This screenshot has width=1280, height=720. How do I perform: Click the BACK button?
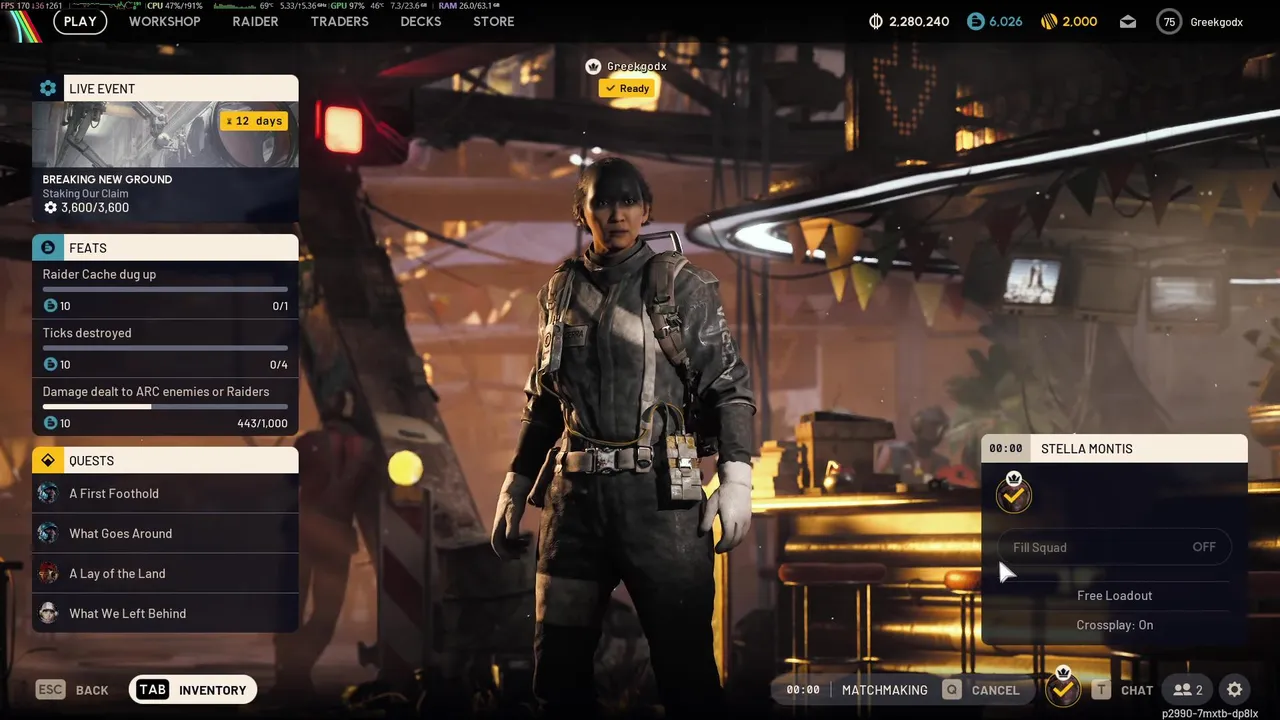(72, 690)
